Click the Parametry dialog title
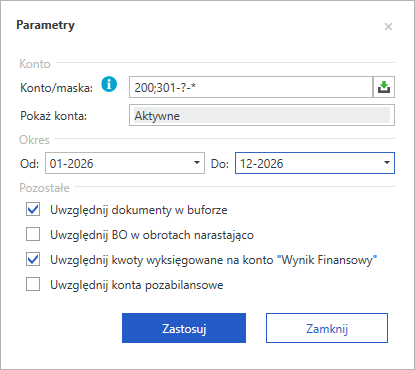Screen dimensions: 415x370 pos(45,25)
